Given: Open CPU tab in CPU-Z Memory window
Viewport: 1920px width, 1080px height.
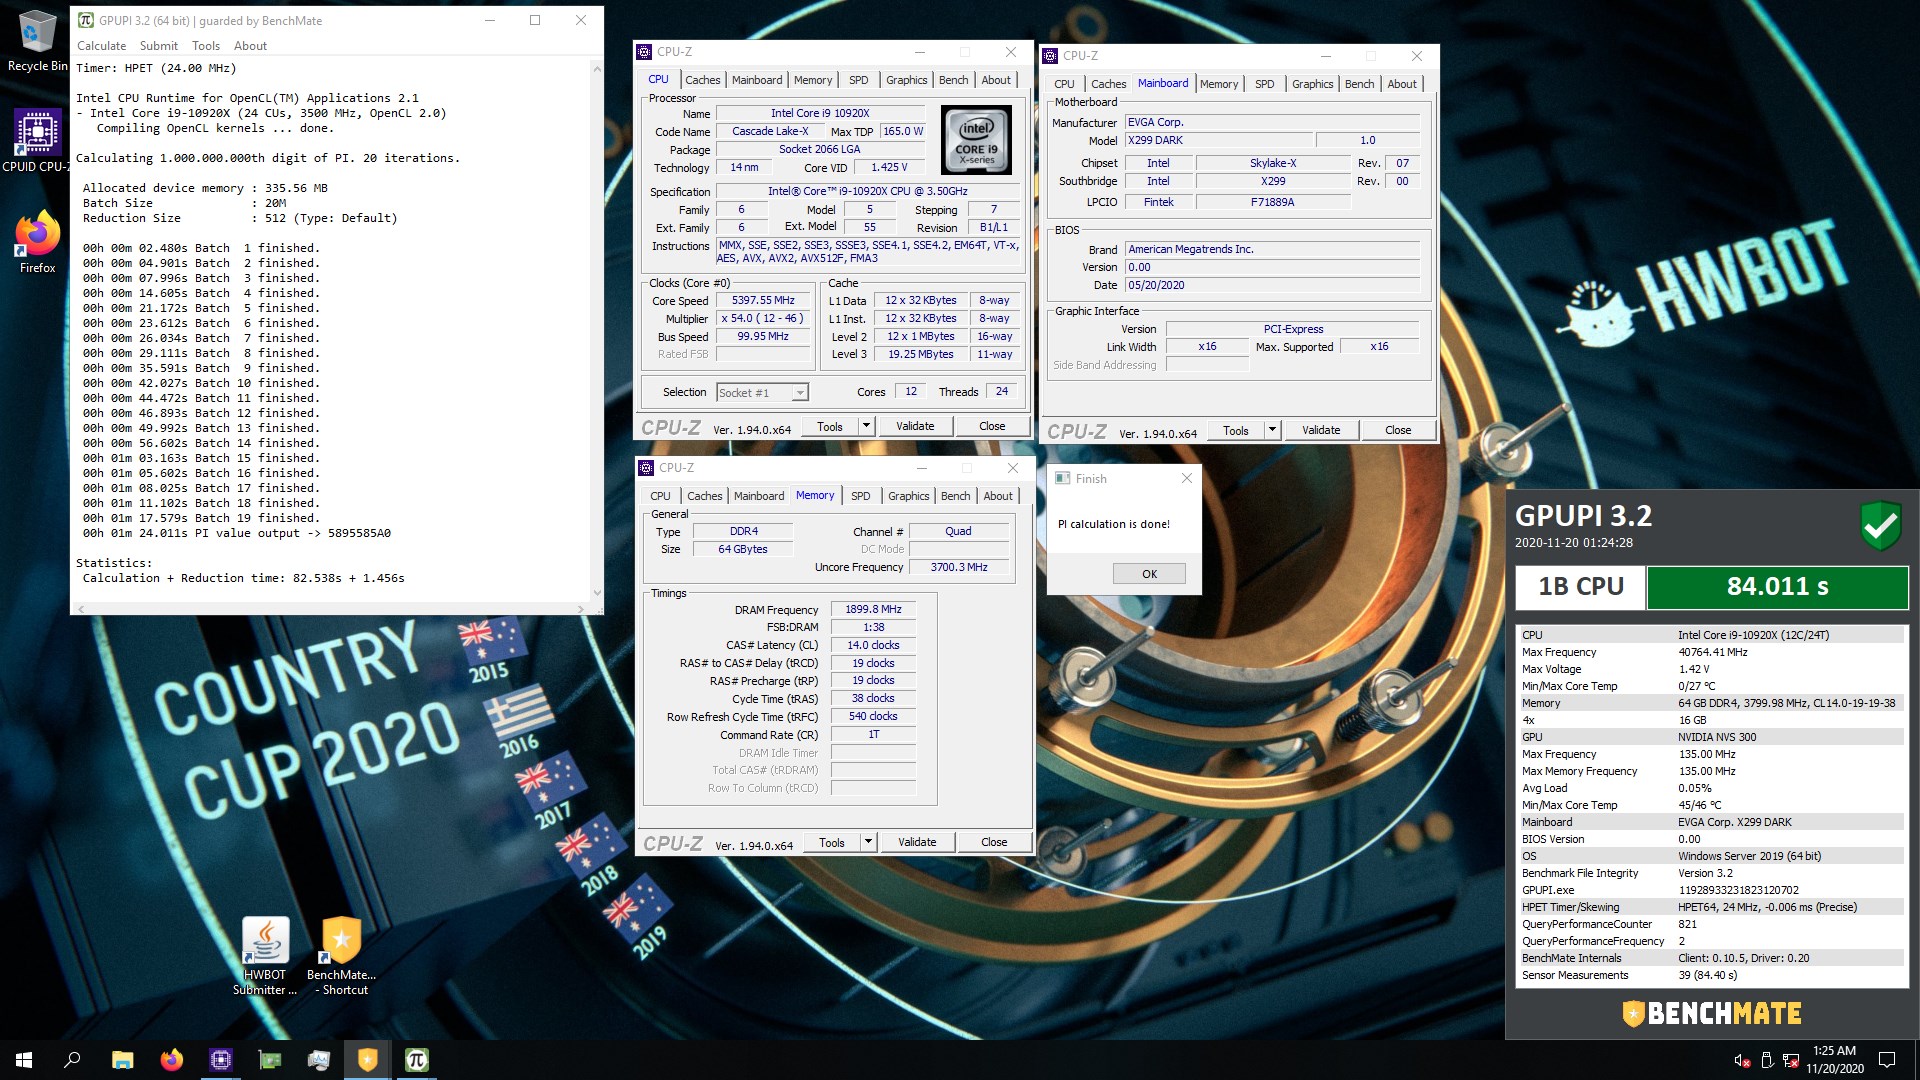Looking at the screenshot, I should pos(660,496).
